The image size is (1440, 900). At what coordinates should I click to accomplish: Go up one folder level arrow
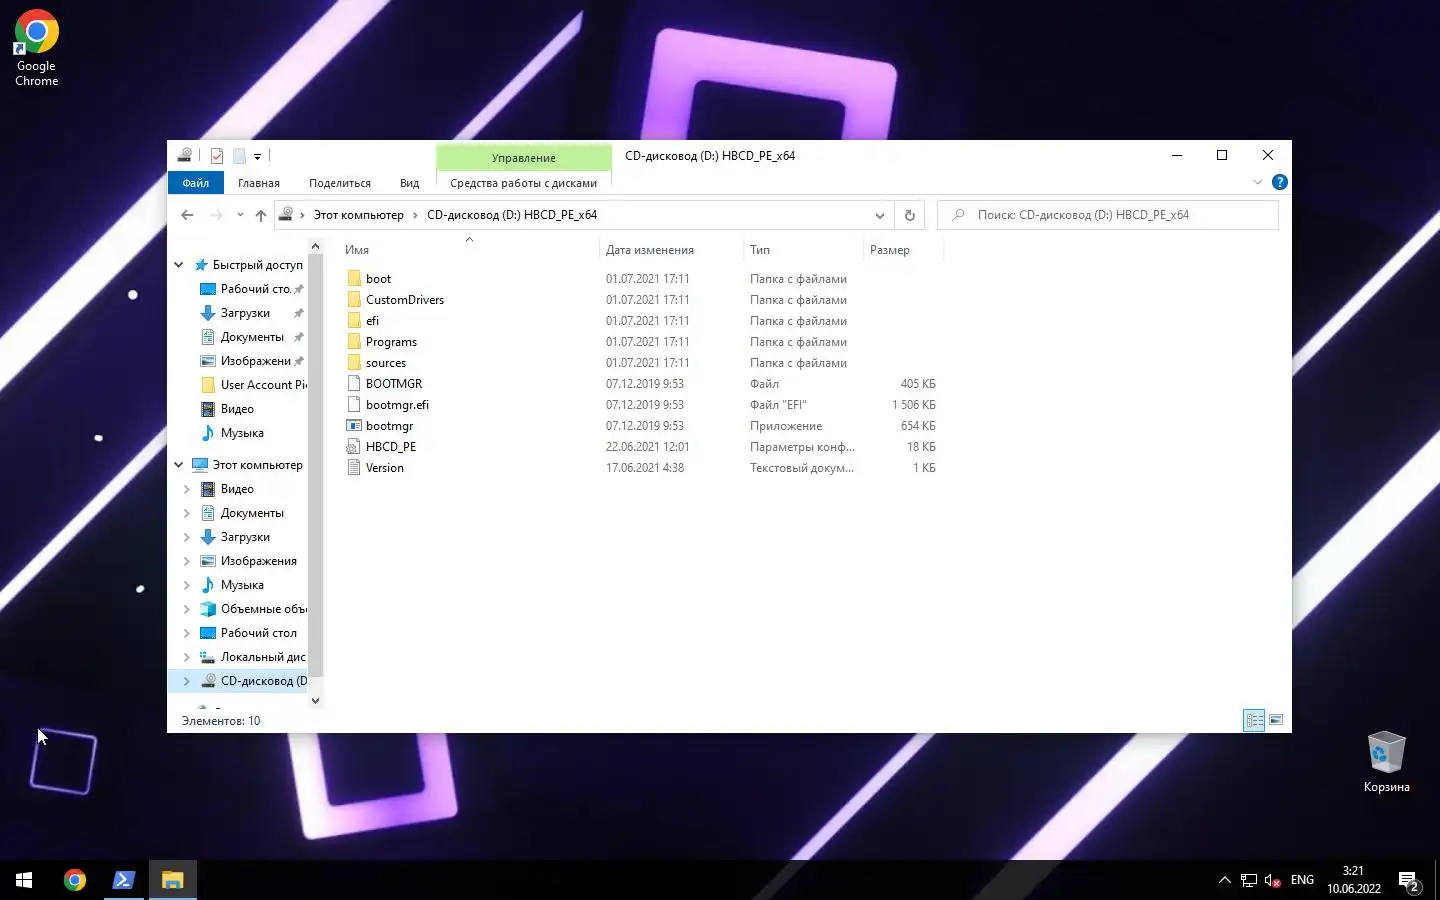click(261, 215)
